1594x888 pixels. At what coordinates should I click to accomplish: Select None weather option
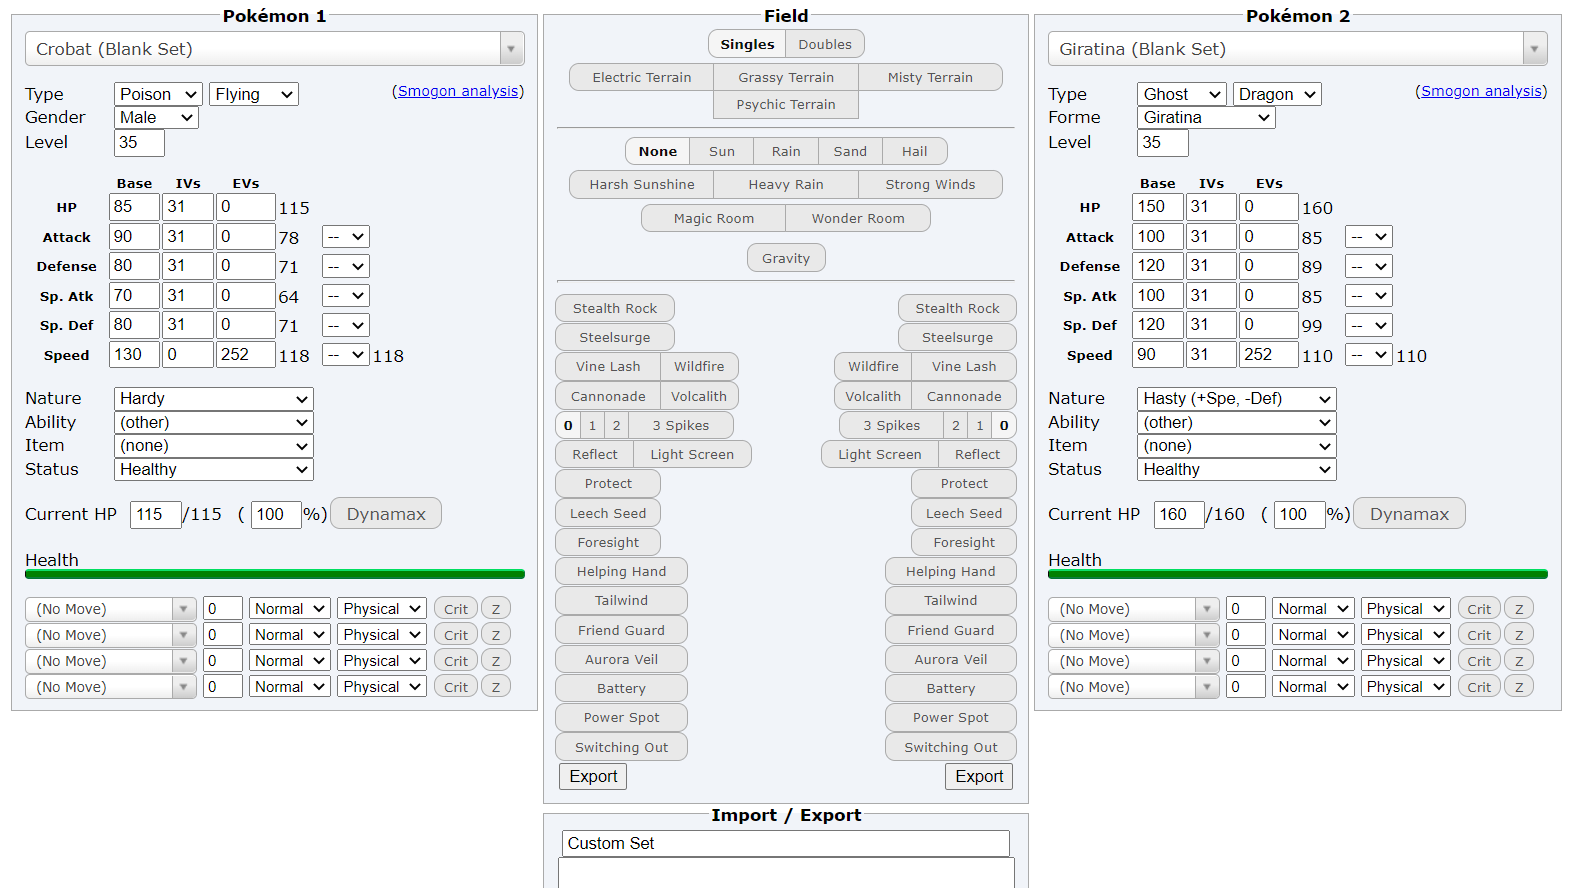pyautogui.click(x=658, y=151)
